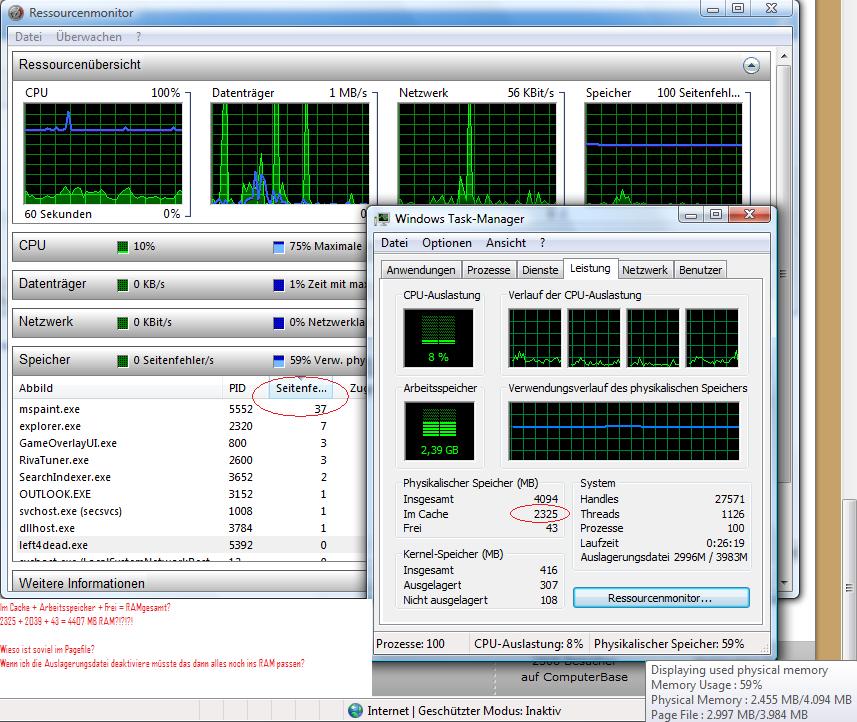Viewport: 857px width, 722px height.
Task: Click the blue 75% Maximale indicator square
Action: click(278, 247)
